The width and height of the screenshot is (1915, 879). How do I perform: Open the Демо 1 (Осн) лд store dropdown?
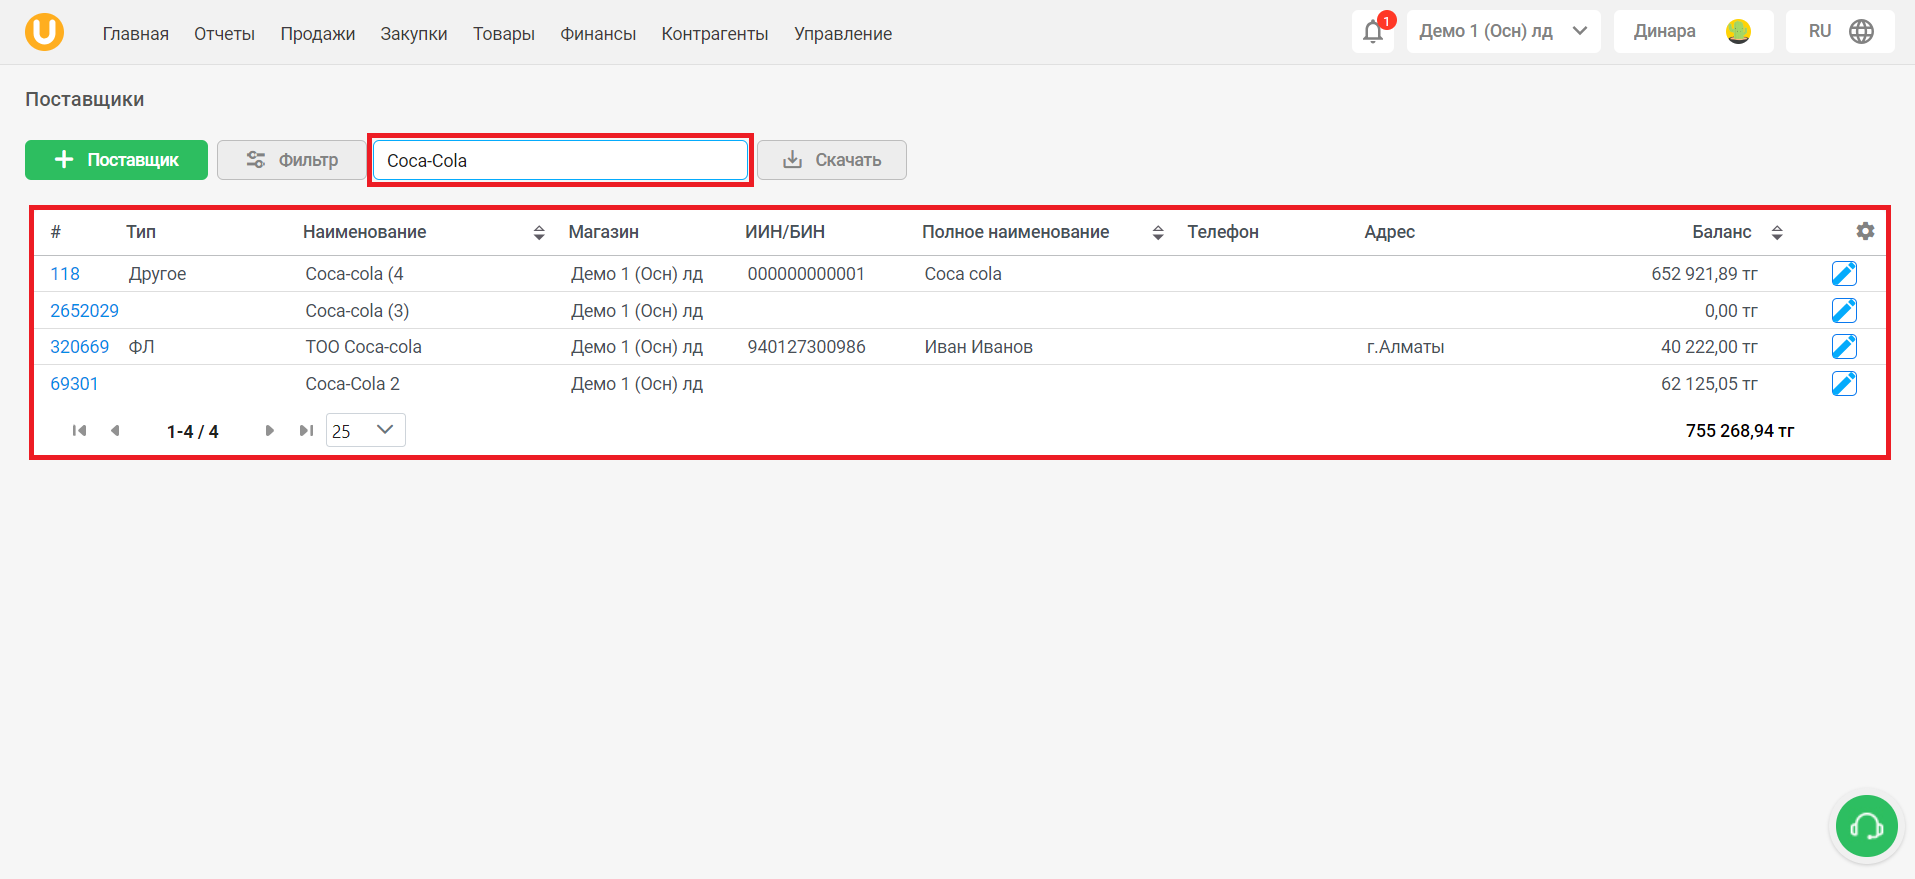1503,31
